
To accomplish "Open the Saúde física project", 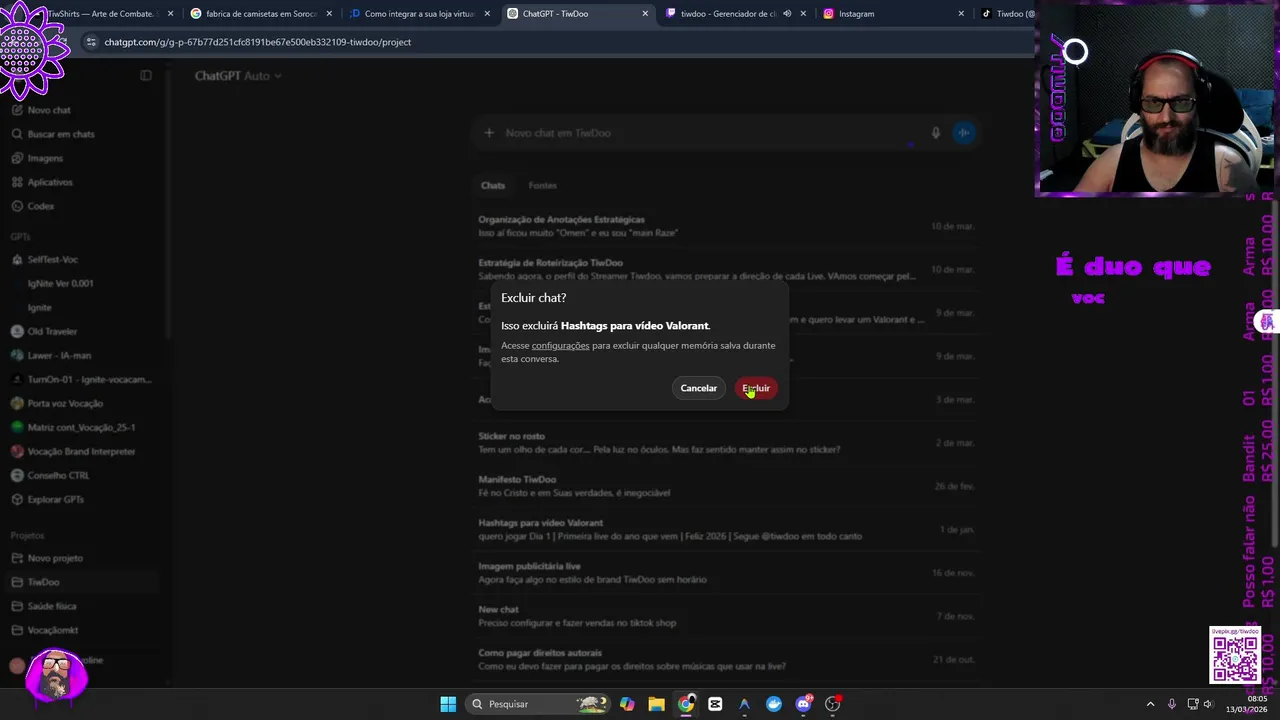I will [x=83, y=606].
